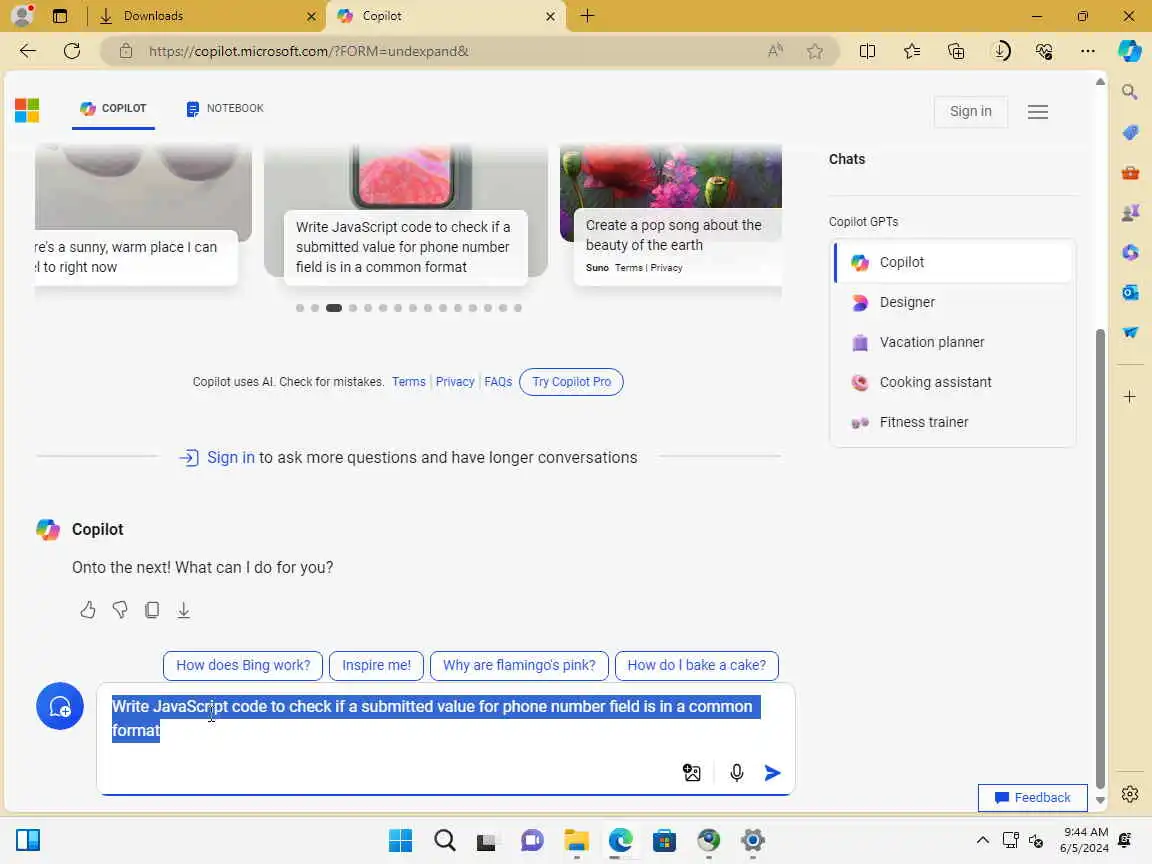Open the Outlook icon in Edge sidebar
The image size is (1152, 864).
pyautogui.click(x=1130, y=292)
